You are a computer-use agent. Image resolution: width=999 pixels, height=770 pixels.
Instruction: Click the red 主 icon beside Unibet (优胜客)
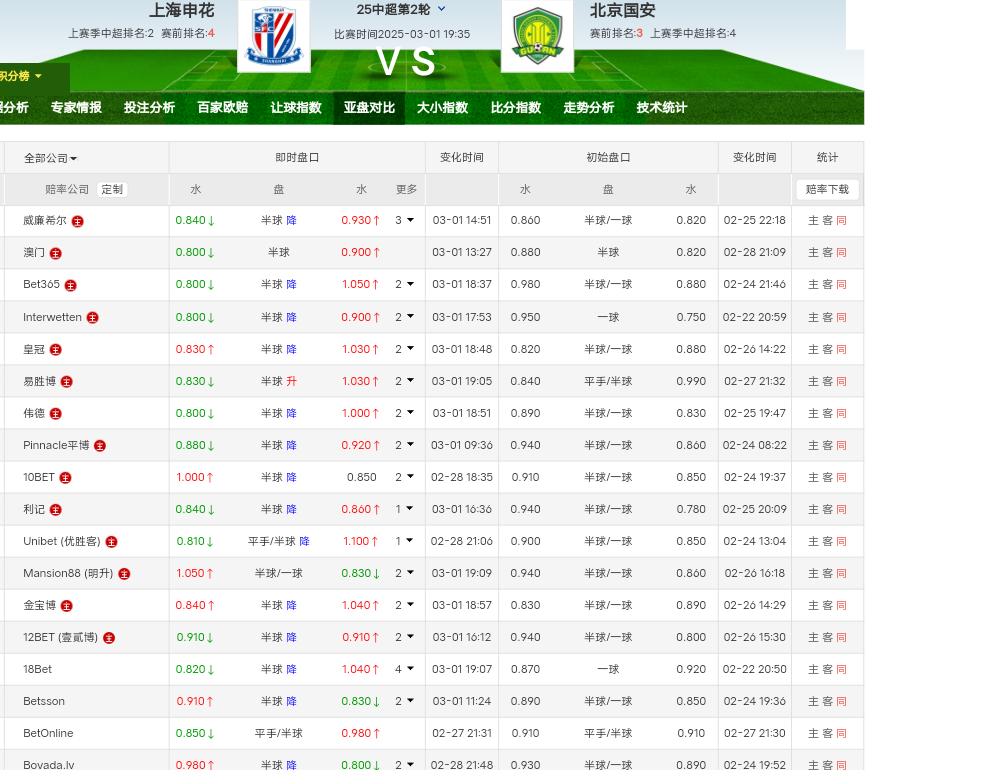[111, 542]
